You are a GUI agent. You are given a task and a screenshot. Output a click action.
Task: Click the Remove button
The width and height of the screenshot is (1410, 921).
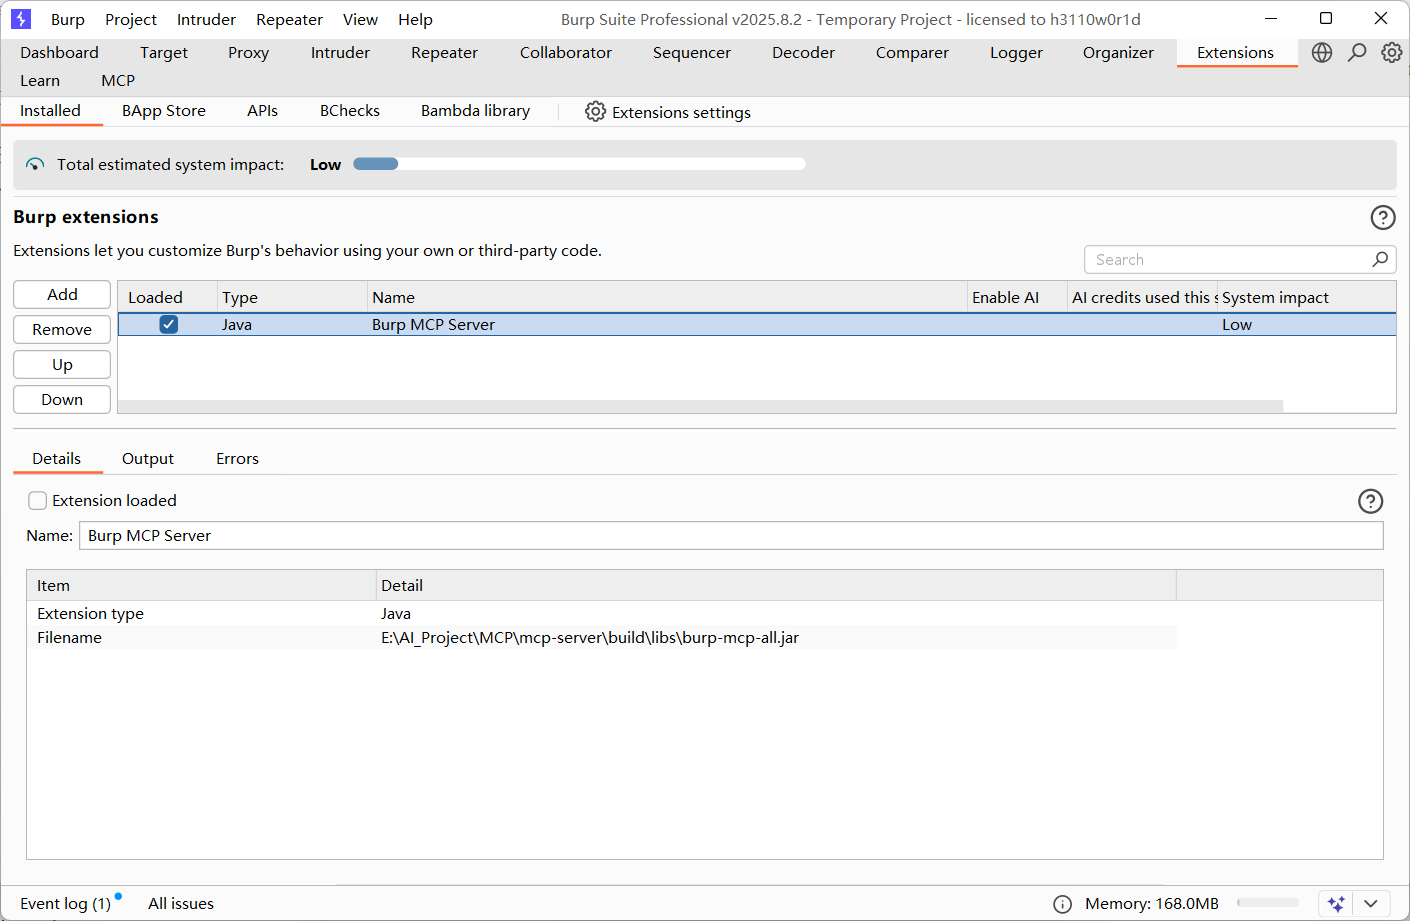coord(62,330)
